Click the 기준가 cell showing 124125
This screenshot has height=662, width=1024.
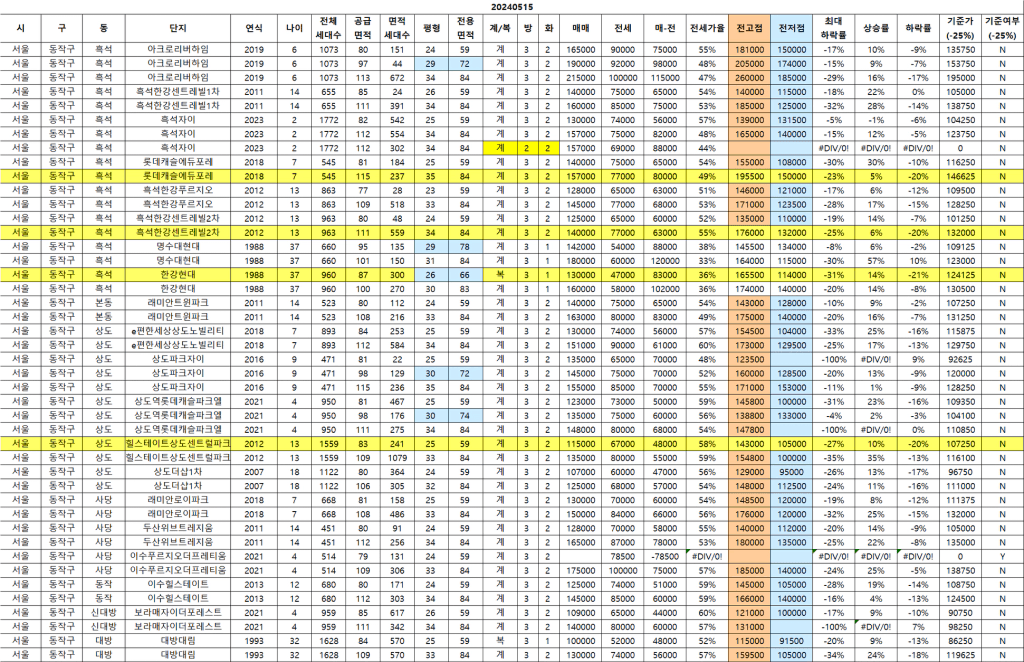[960, 275]
